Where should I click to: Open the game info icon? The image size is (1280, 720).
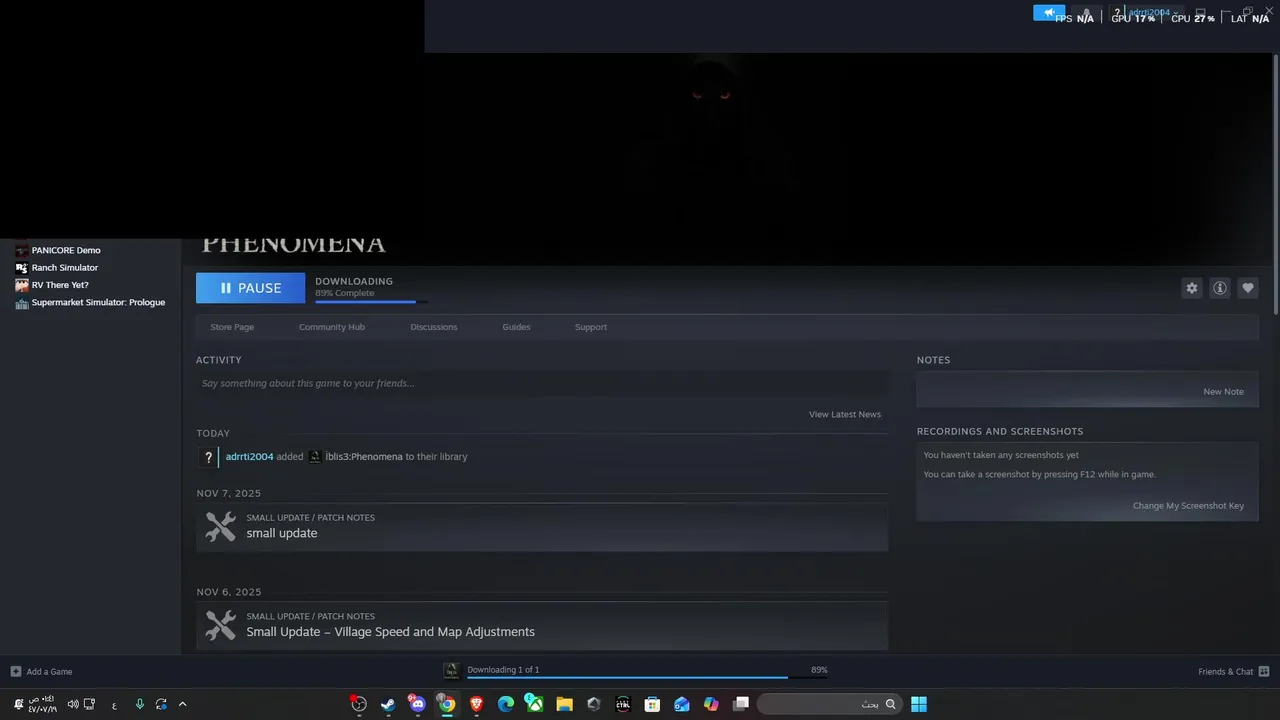[x=1220, y=288]
